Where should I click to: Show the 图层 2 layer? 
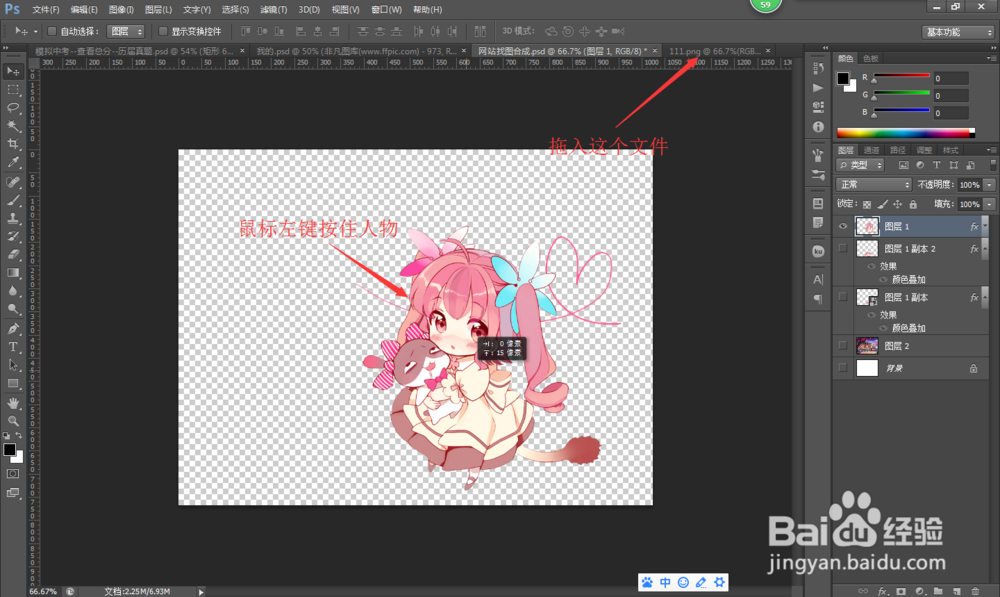(842, 346)
